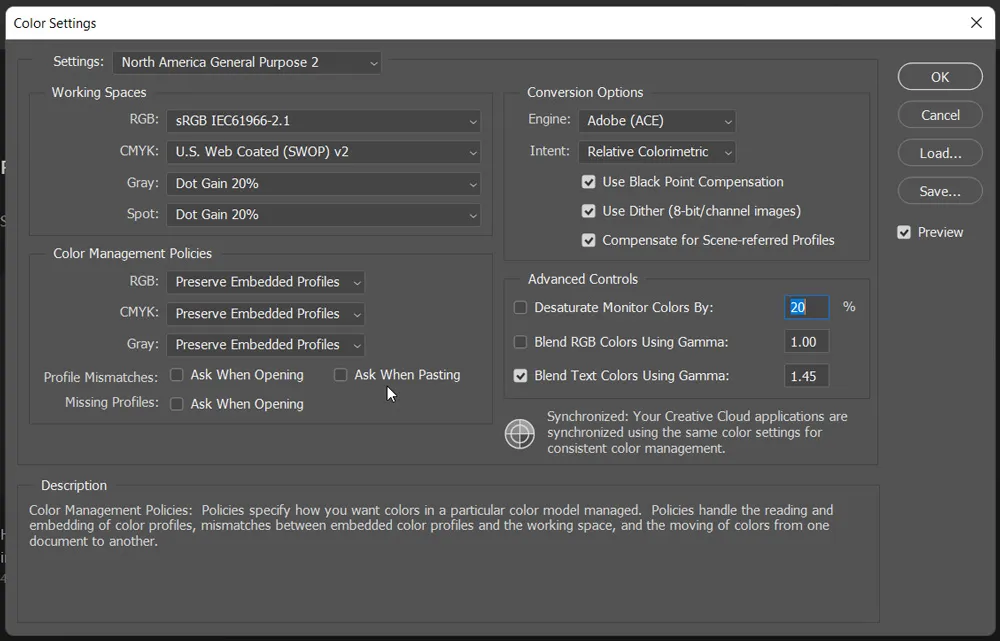This screenshot has height=641, width=1000.
Task: Click the Desaturate Monitor Colors percentage field
Action: click(806, 308)
